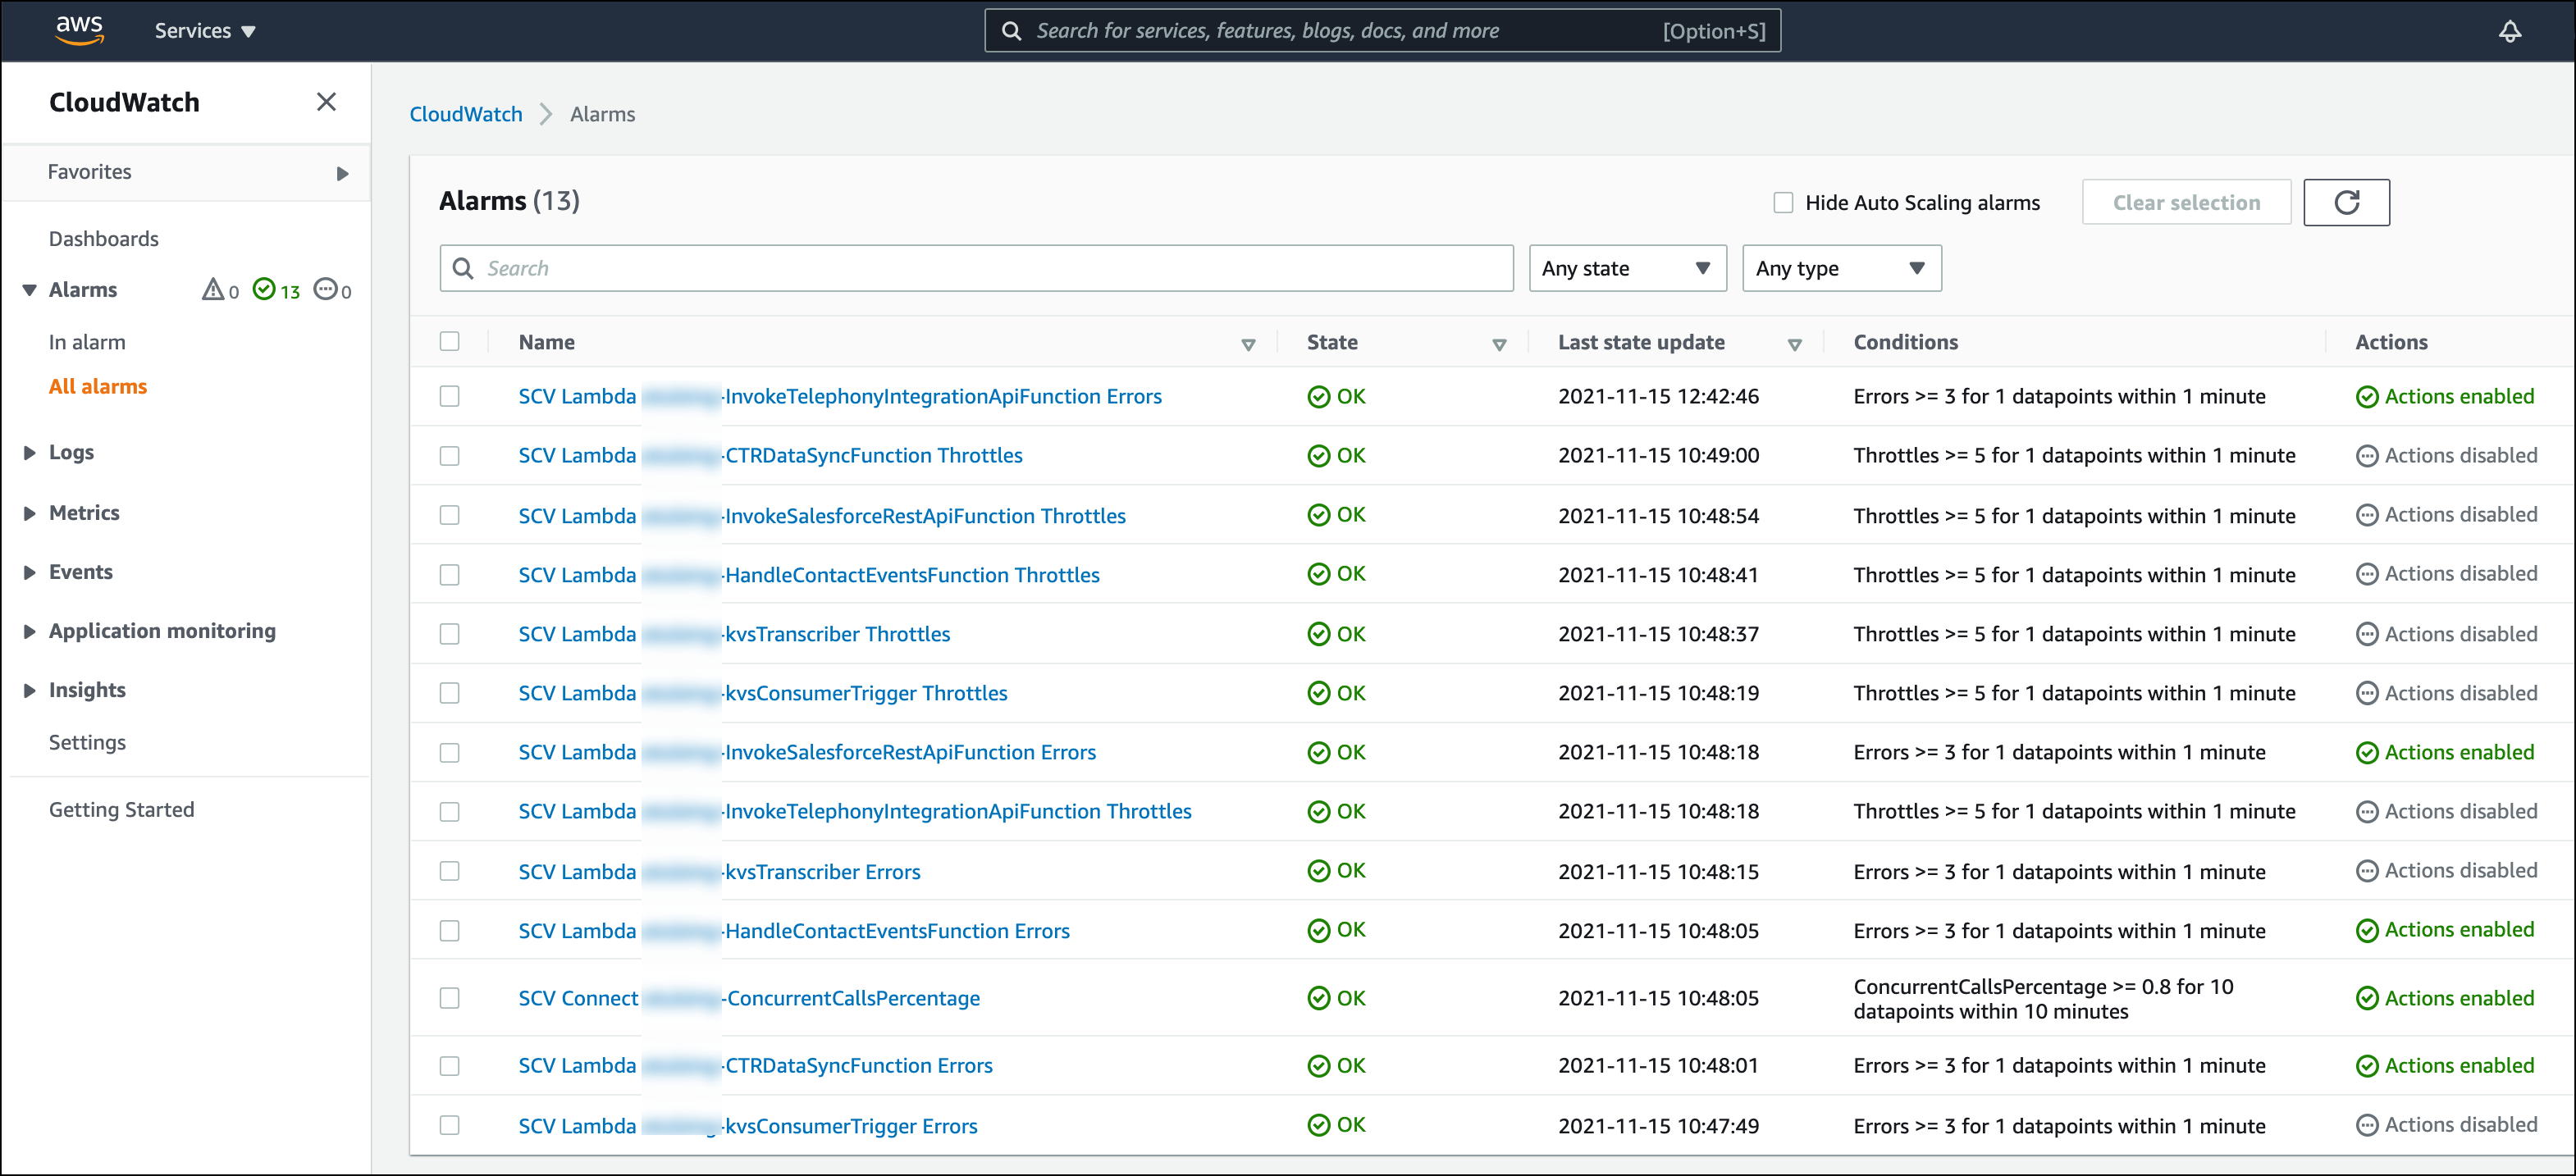Toggle Hide Auto Scaling alarms checkbox
The width and height of the screenshot is (2576, 1176).
pyautogui.click(x=1783, y=203)
